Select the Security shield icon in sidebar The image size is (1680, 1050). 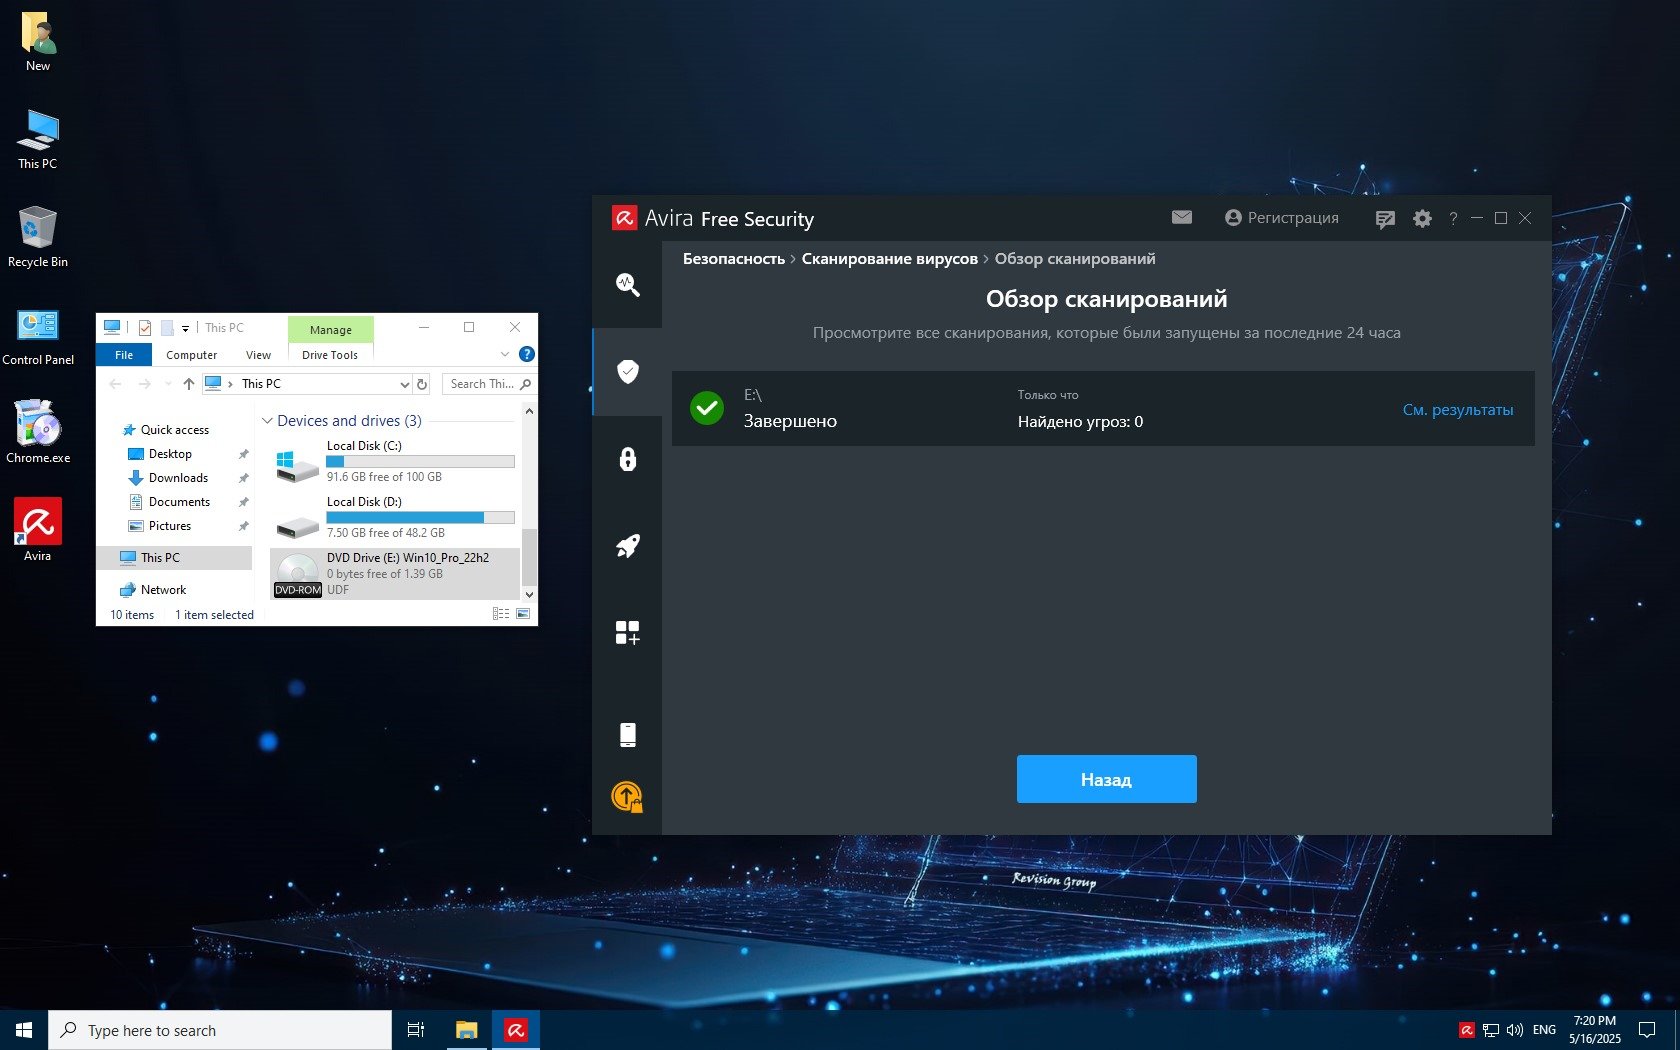pos(627,372)
